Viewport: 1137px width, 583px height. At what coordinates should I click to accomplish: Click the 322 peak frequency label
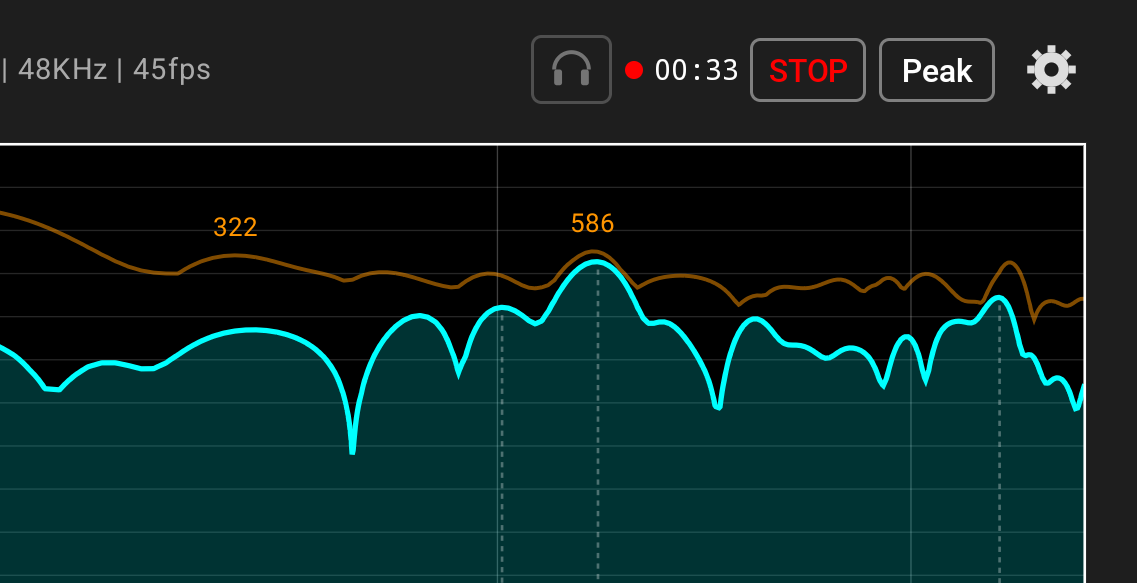[x=235, y=228]
